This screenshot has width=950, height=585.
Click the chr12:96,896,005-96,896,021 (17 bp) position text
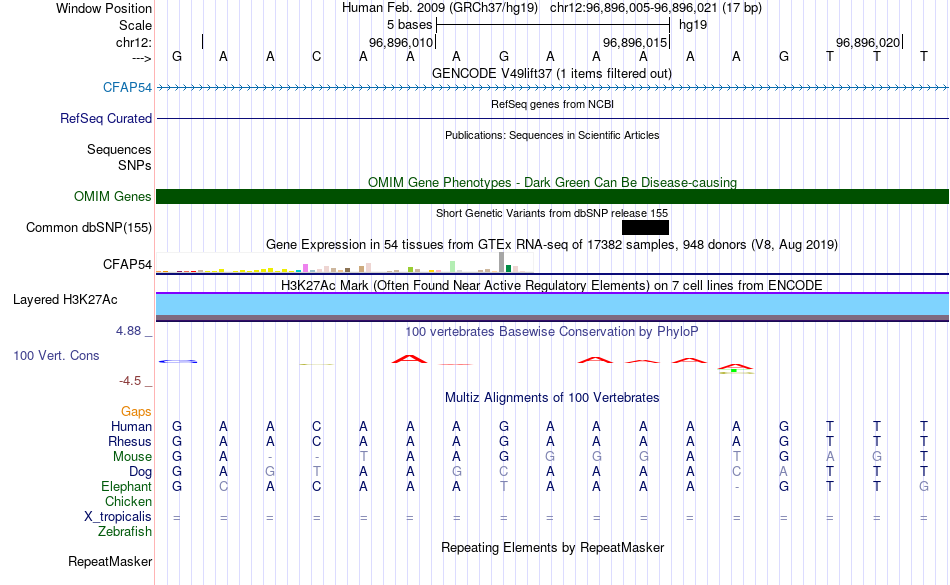(656, 8)
